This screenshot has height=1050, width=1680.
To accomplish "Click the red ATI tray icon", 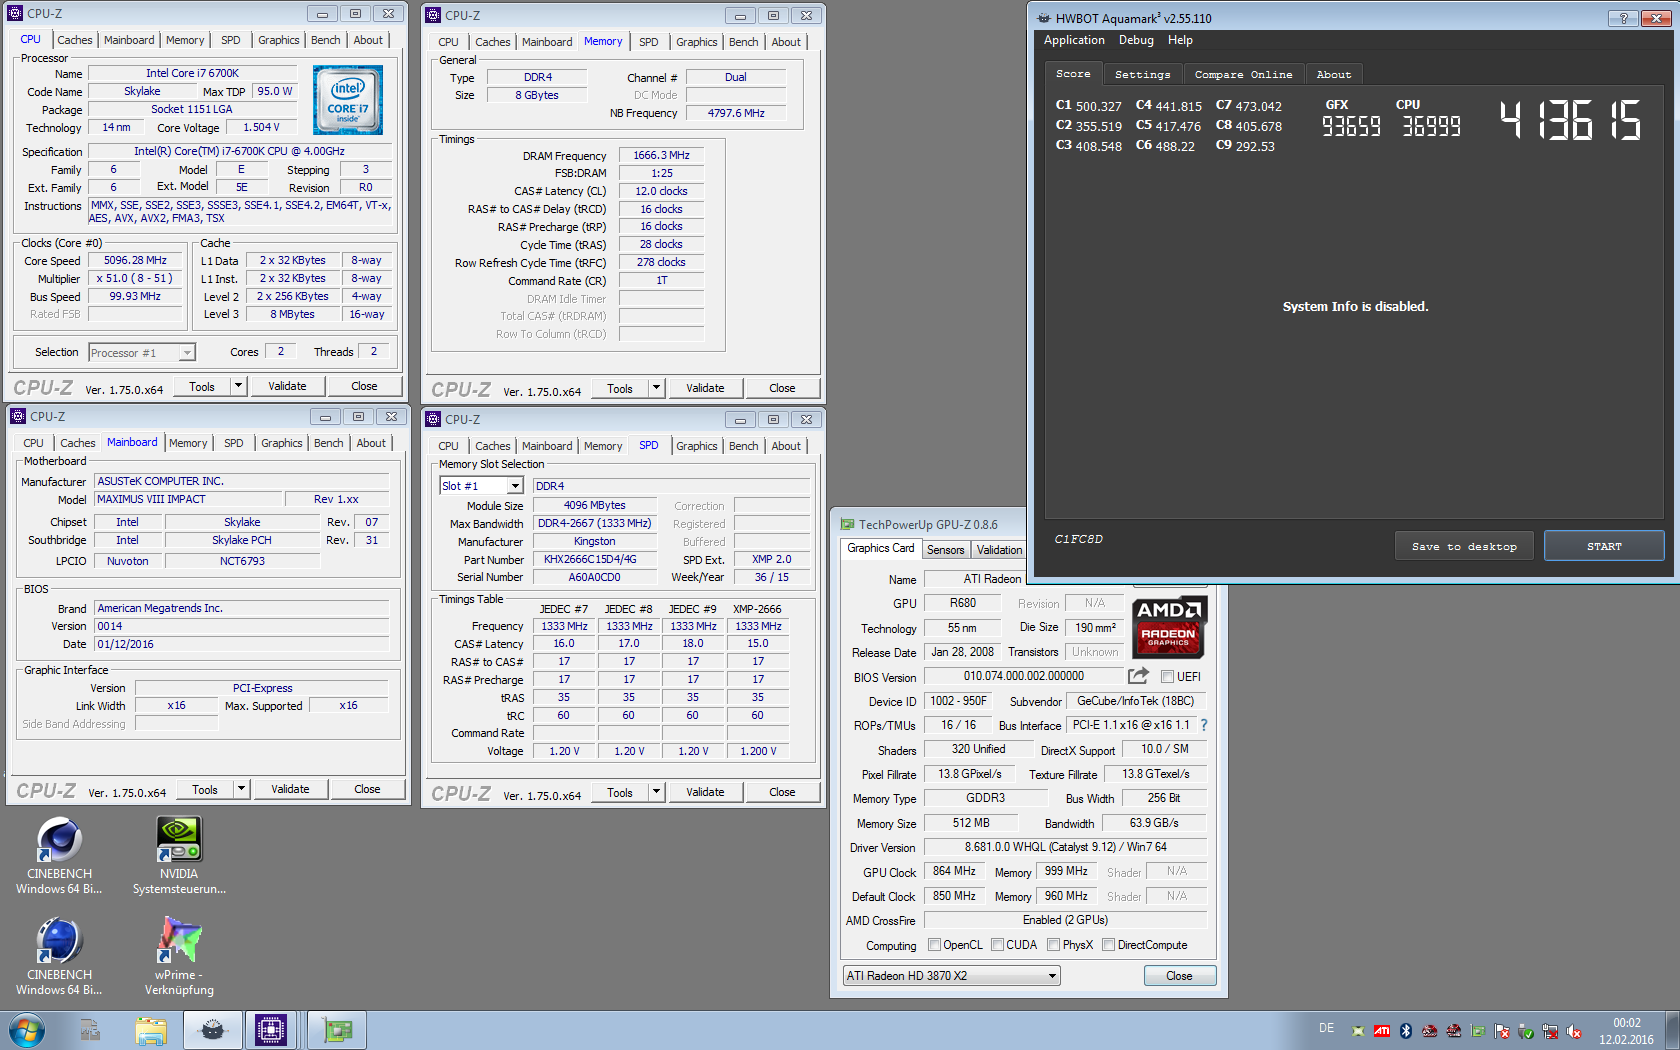I will coord(1382,1031).
